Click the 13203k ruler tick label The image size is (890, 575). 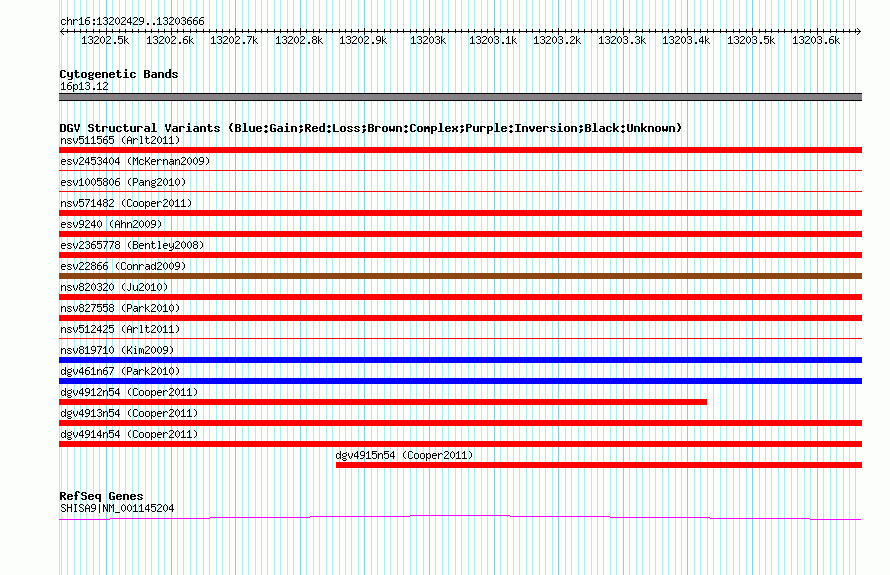(428, 40)
